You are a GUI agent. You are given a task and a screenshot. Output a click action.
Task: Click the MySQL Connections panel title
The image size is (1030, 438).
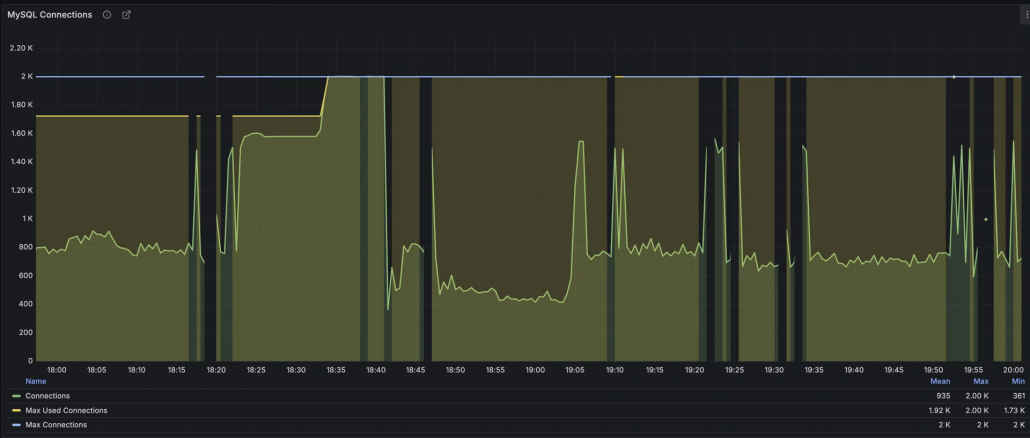tap(50, 14)
